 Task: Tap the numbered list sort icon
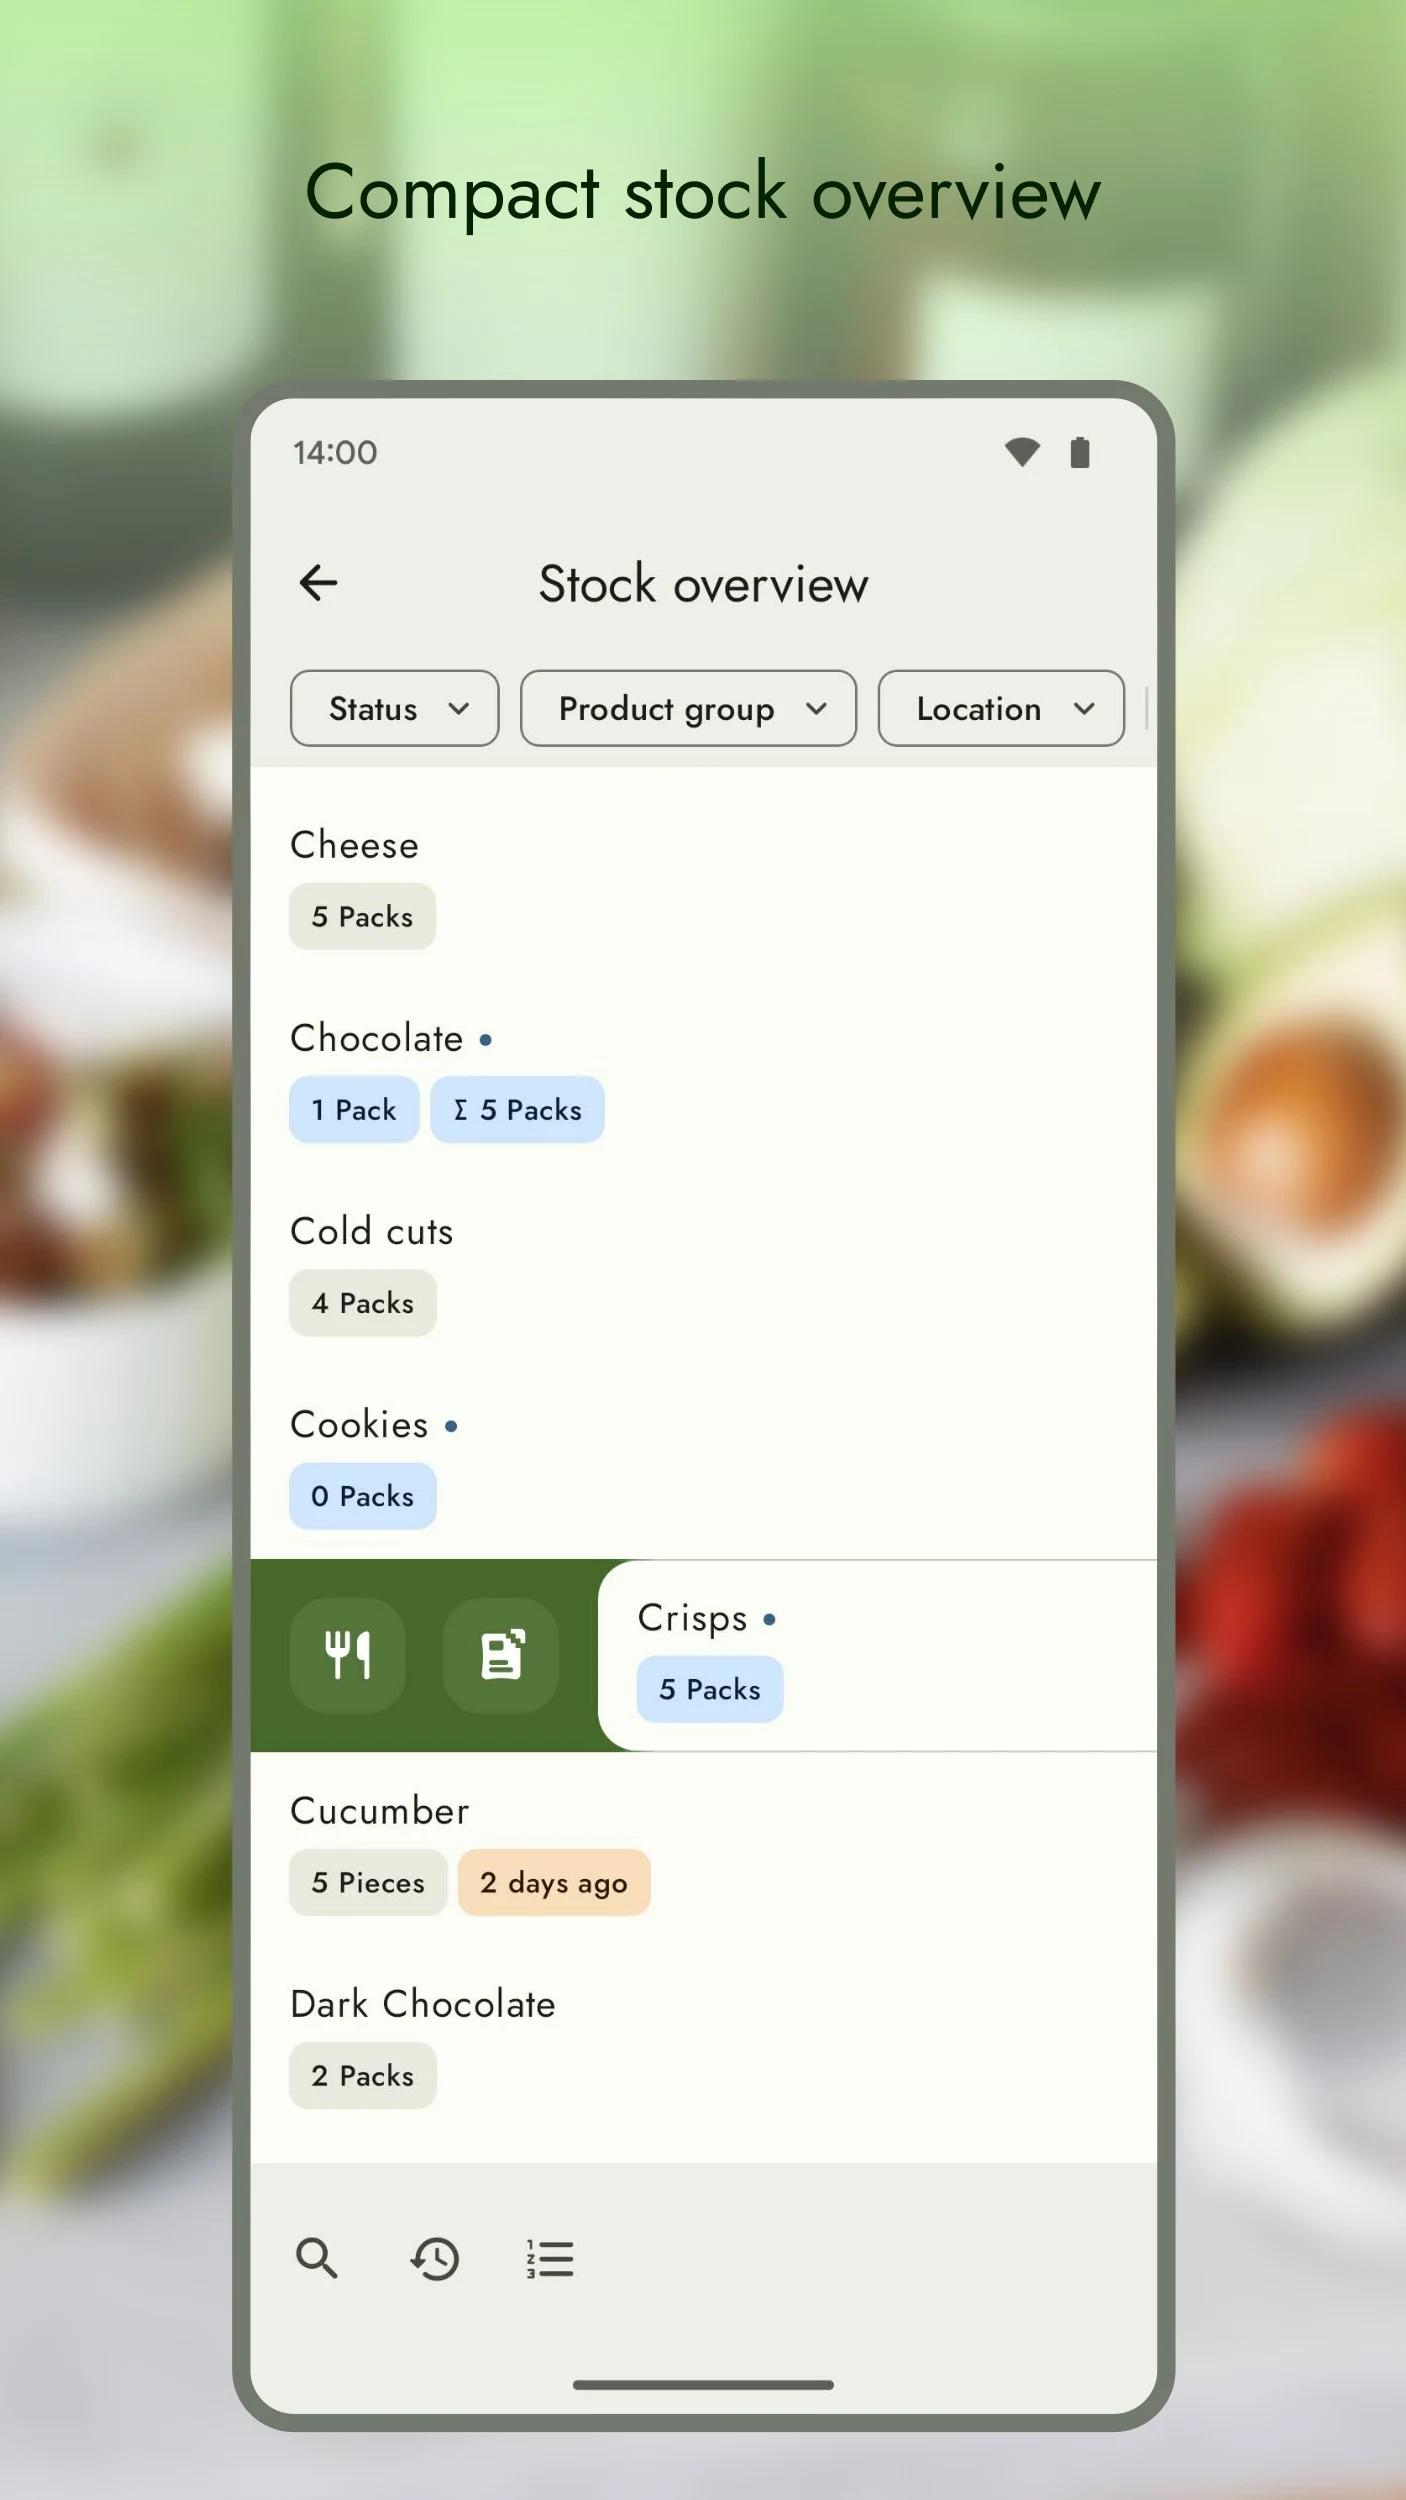550,2258
